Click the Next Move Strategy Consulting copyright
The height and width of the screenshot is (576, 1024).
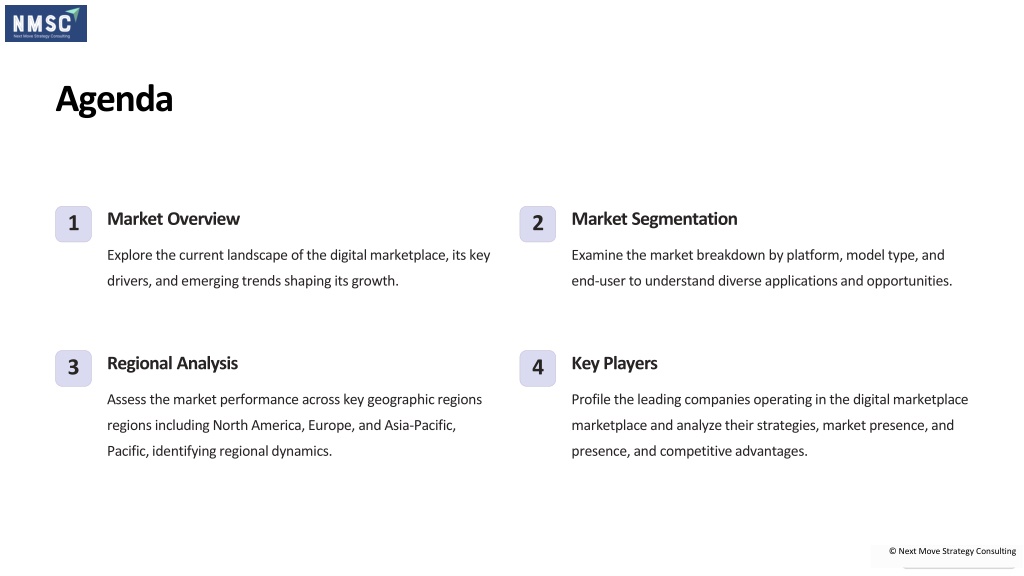tap(952, 551)
